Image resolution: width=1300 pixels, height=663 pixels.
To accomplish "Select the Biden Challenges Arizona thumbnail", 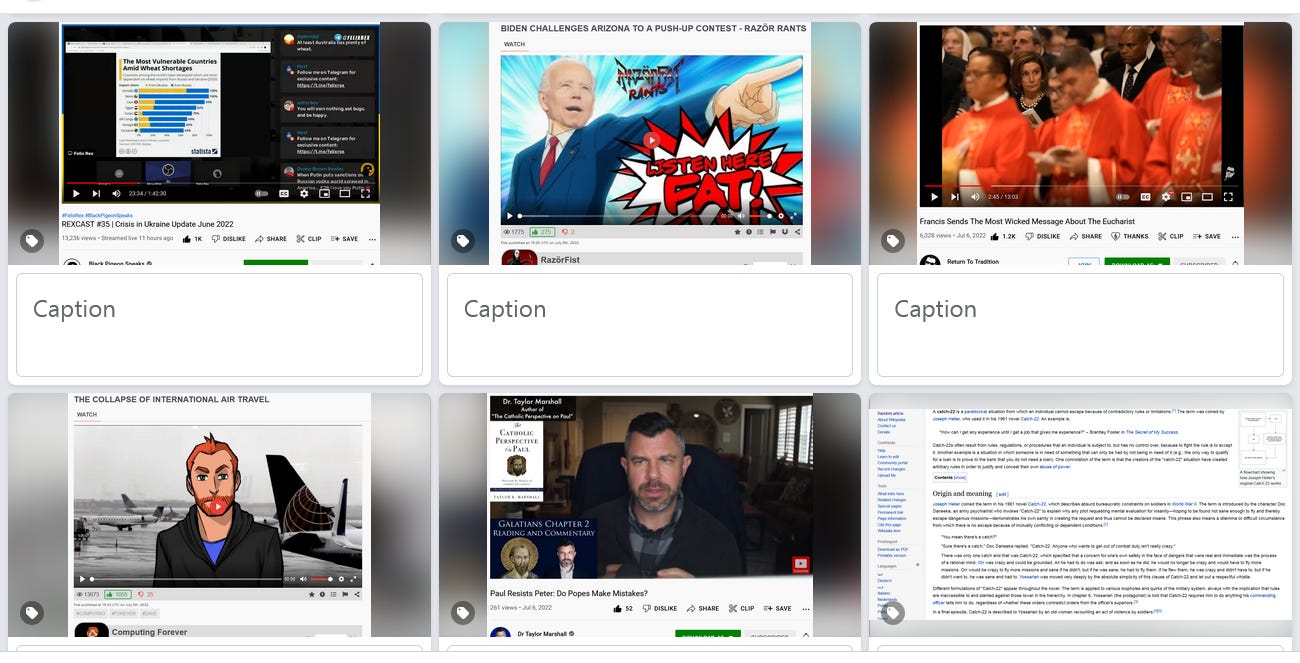I will coord(650,144).
